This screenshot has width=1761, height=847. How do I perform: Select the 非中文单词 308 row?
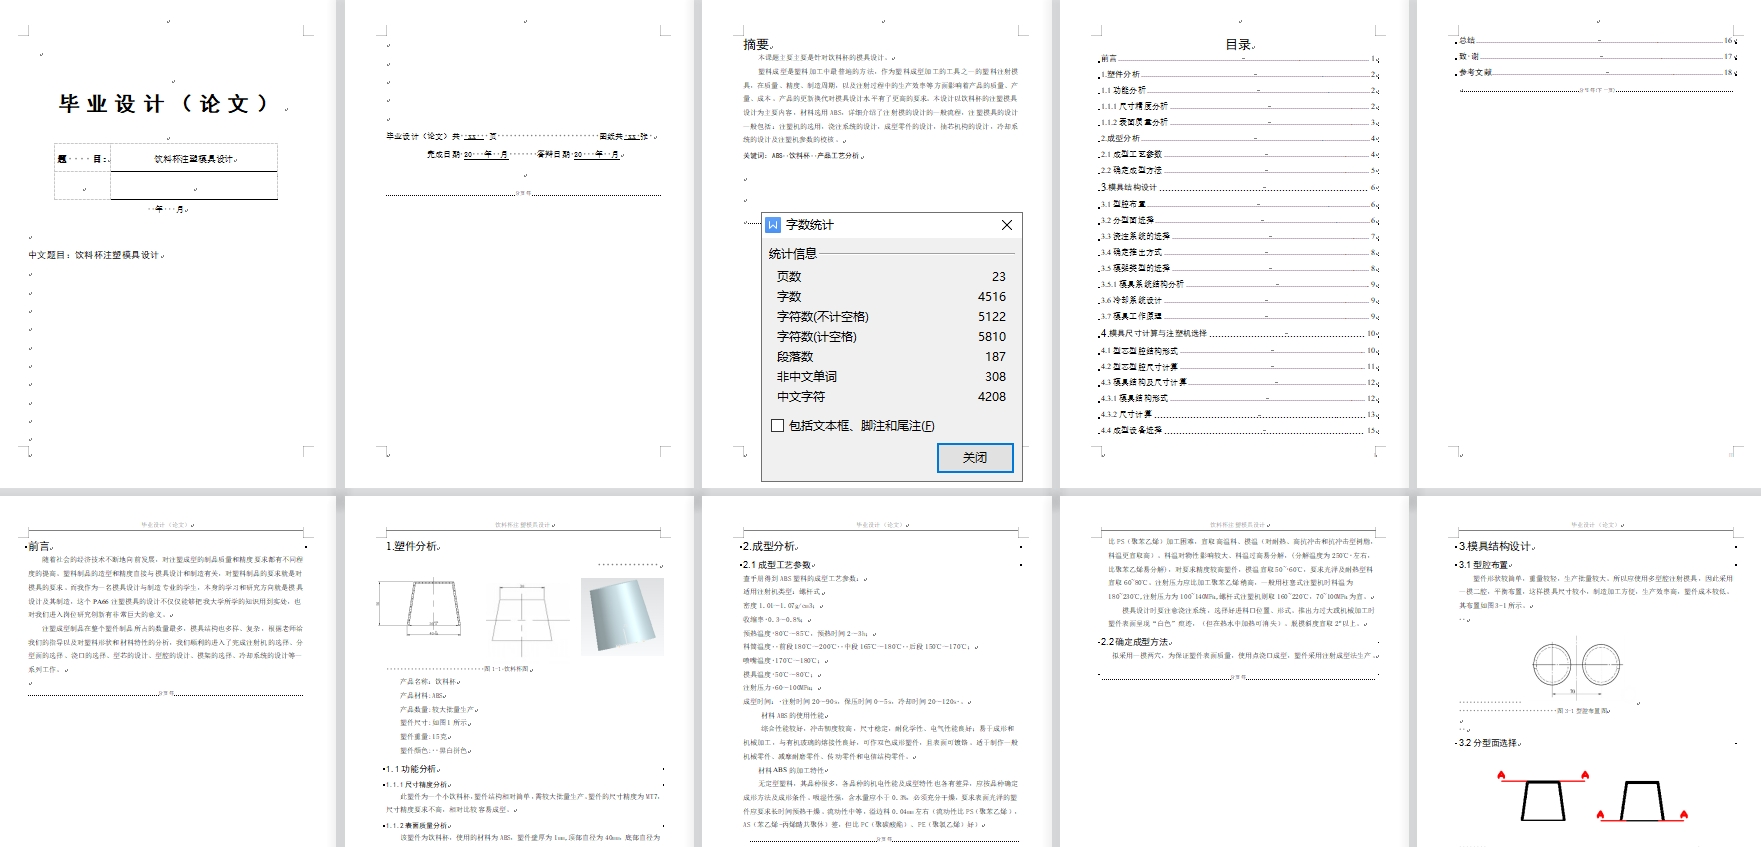pyautogui.click(x=891, y=377)
